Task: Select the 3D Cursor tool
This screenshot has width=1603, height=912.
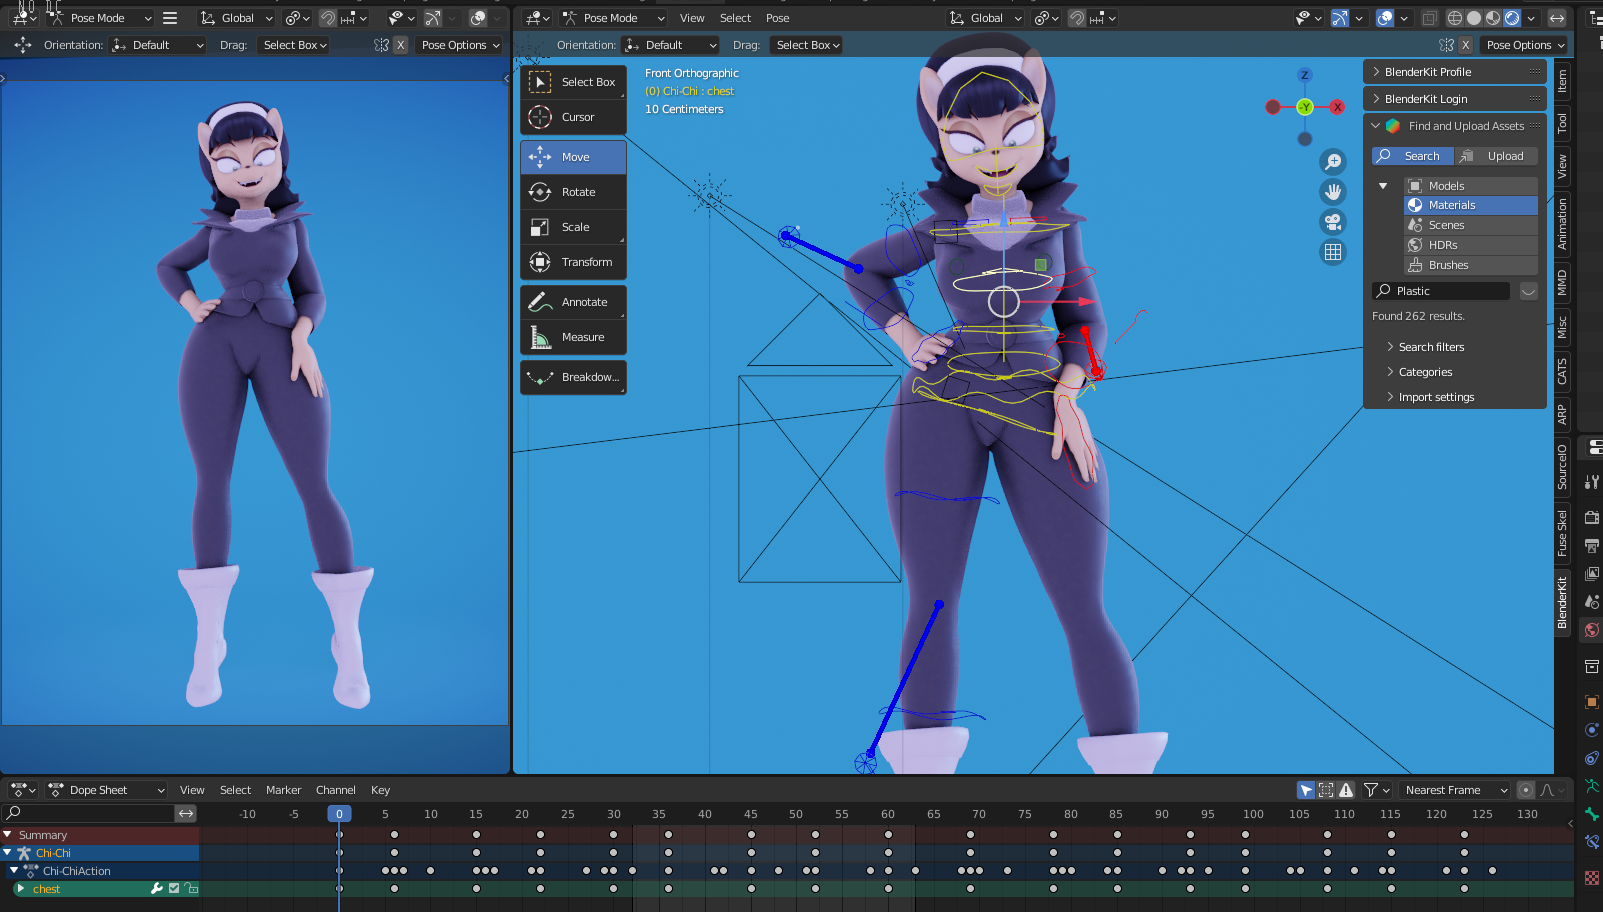Action: click(x=573, y=117)
